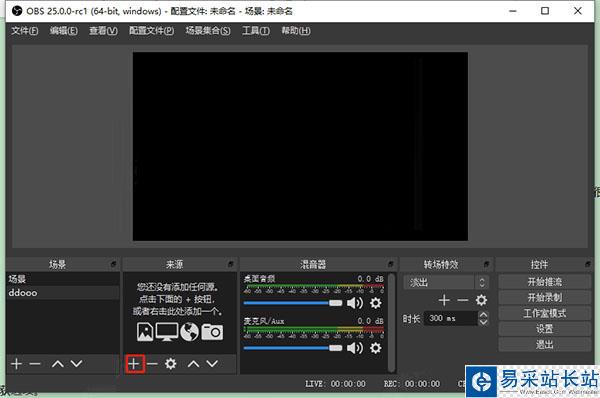Mute the Mic/Aux speaker icon
Viewport: 600px width, 398px height.
(x=355, y=348)
